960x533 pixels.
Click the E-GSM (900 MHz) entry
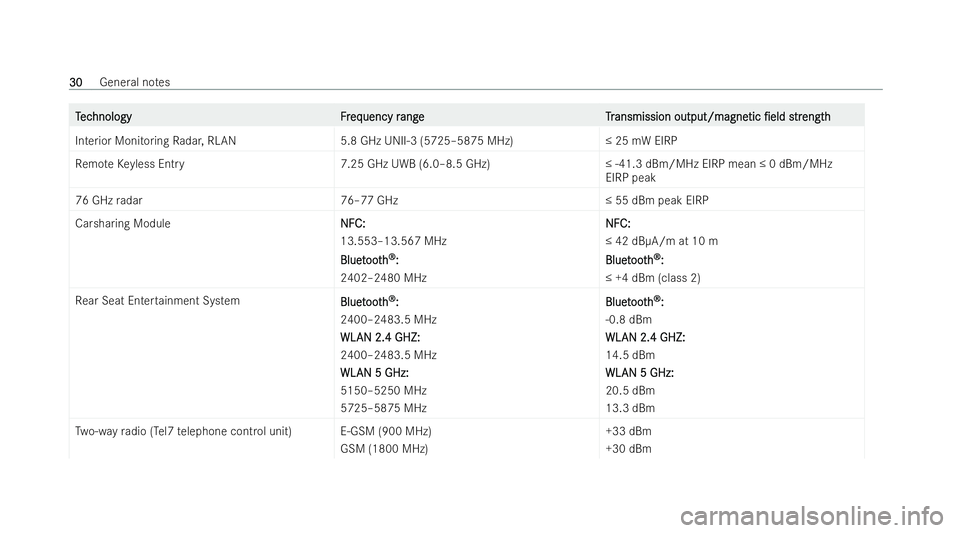(386, 431)
